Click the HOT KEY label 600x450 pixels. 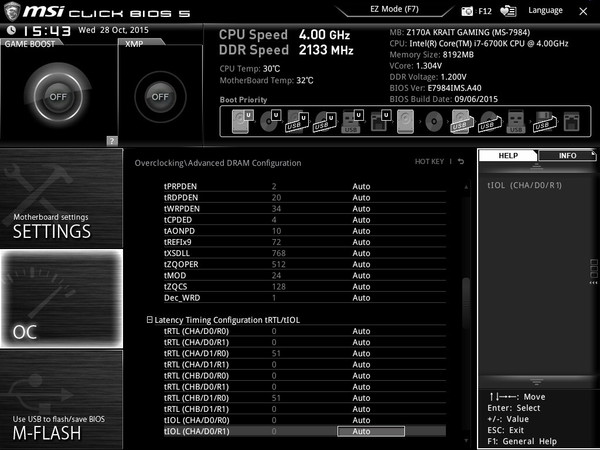[429, 161]
